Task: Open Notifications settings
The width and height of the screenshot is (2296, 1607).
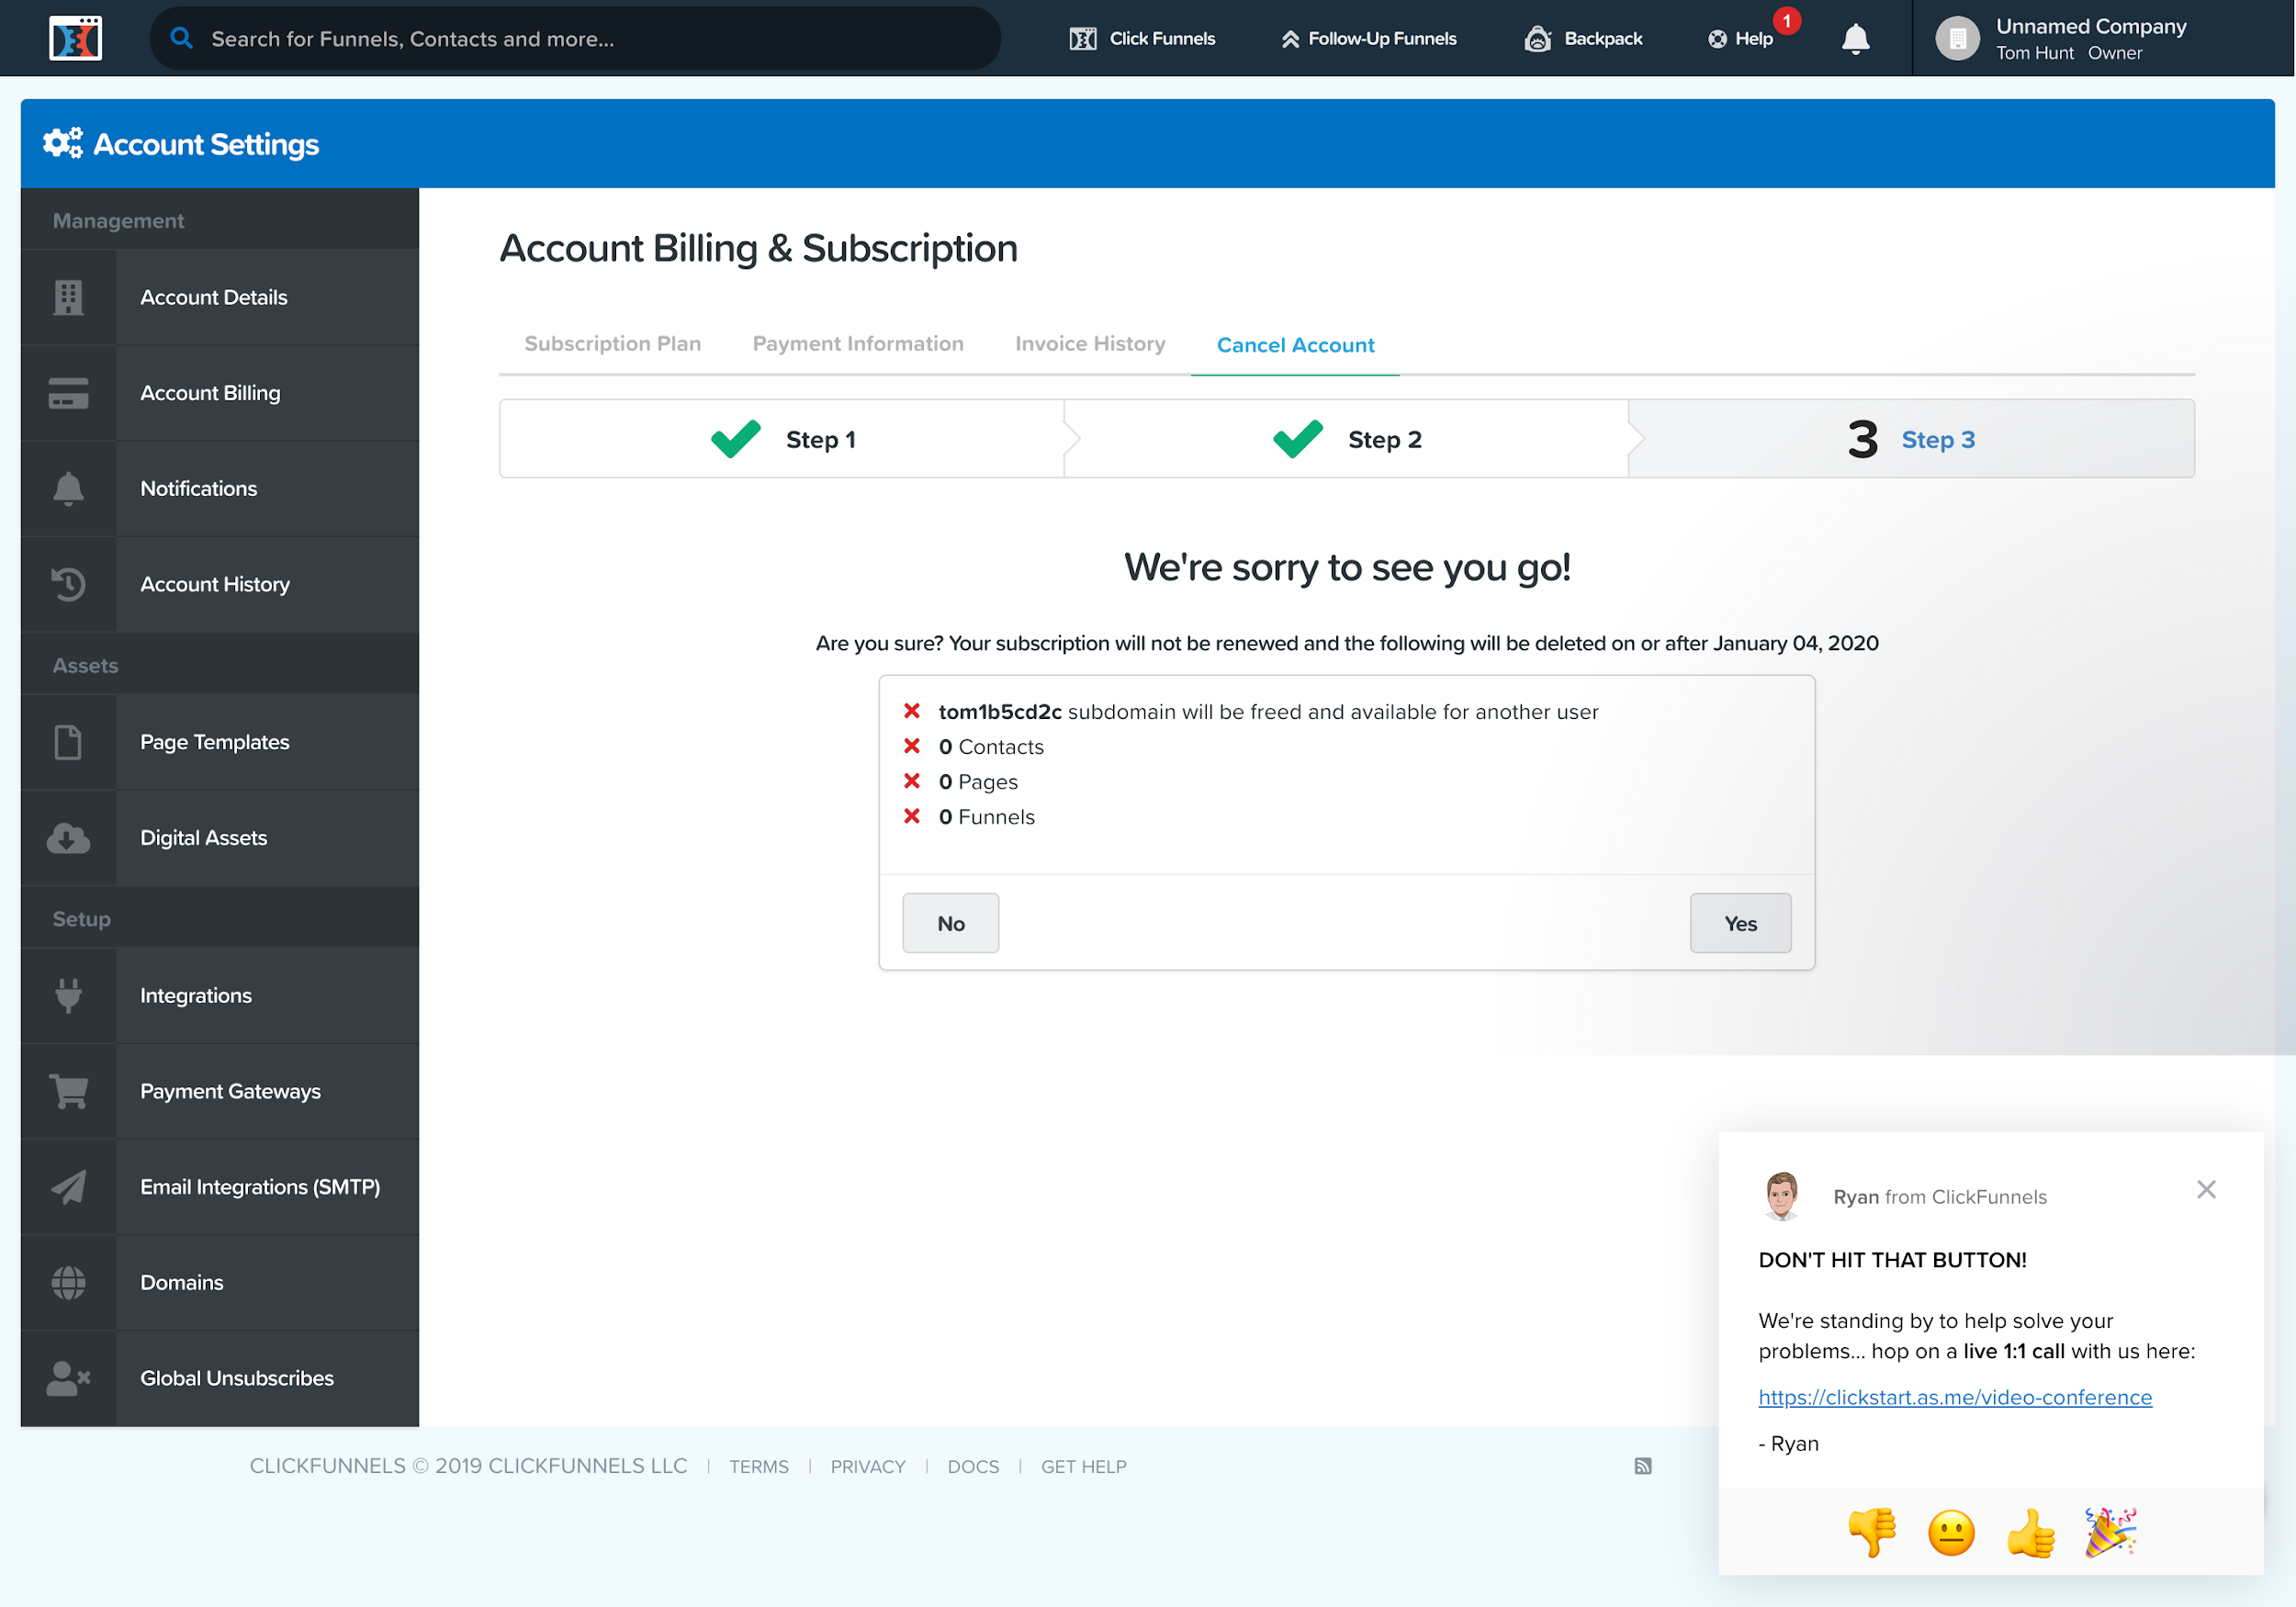Action: click(x=220, y=488)
